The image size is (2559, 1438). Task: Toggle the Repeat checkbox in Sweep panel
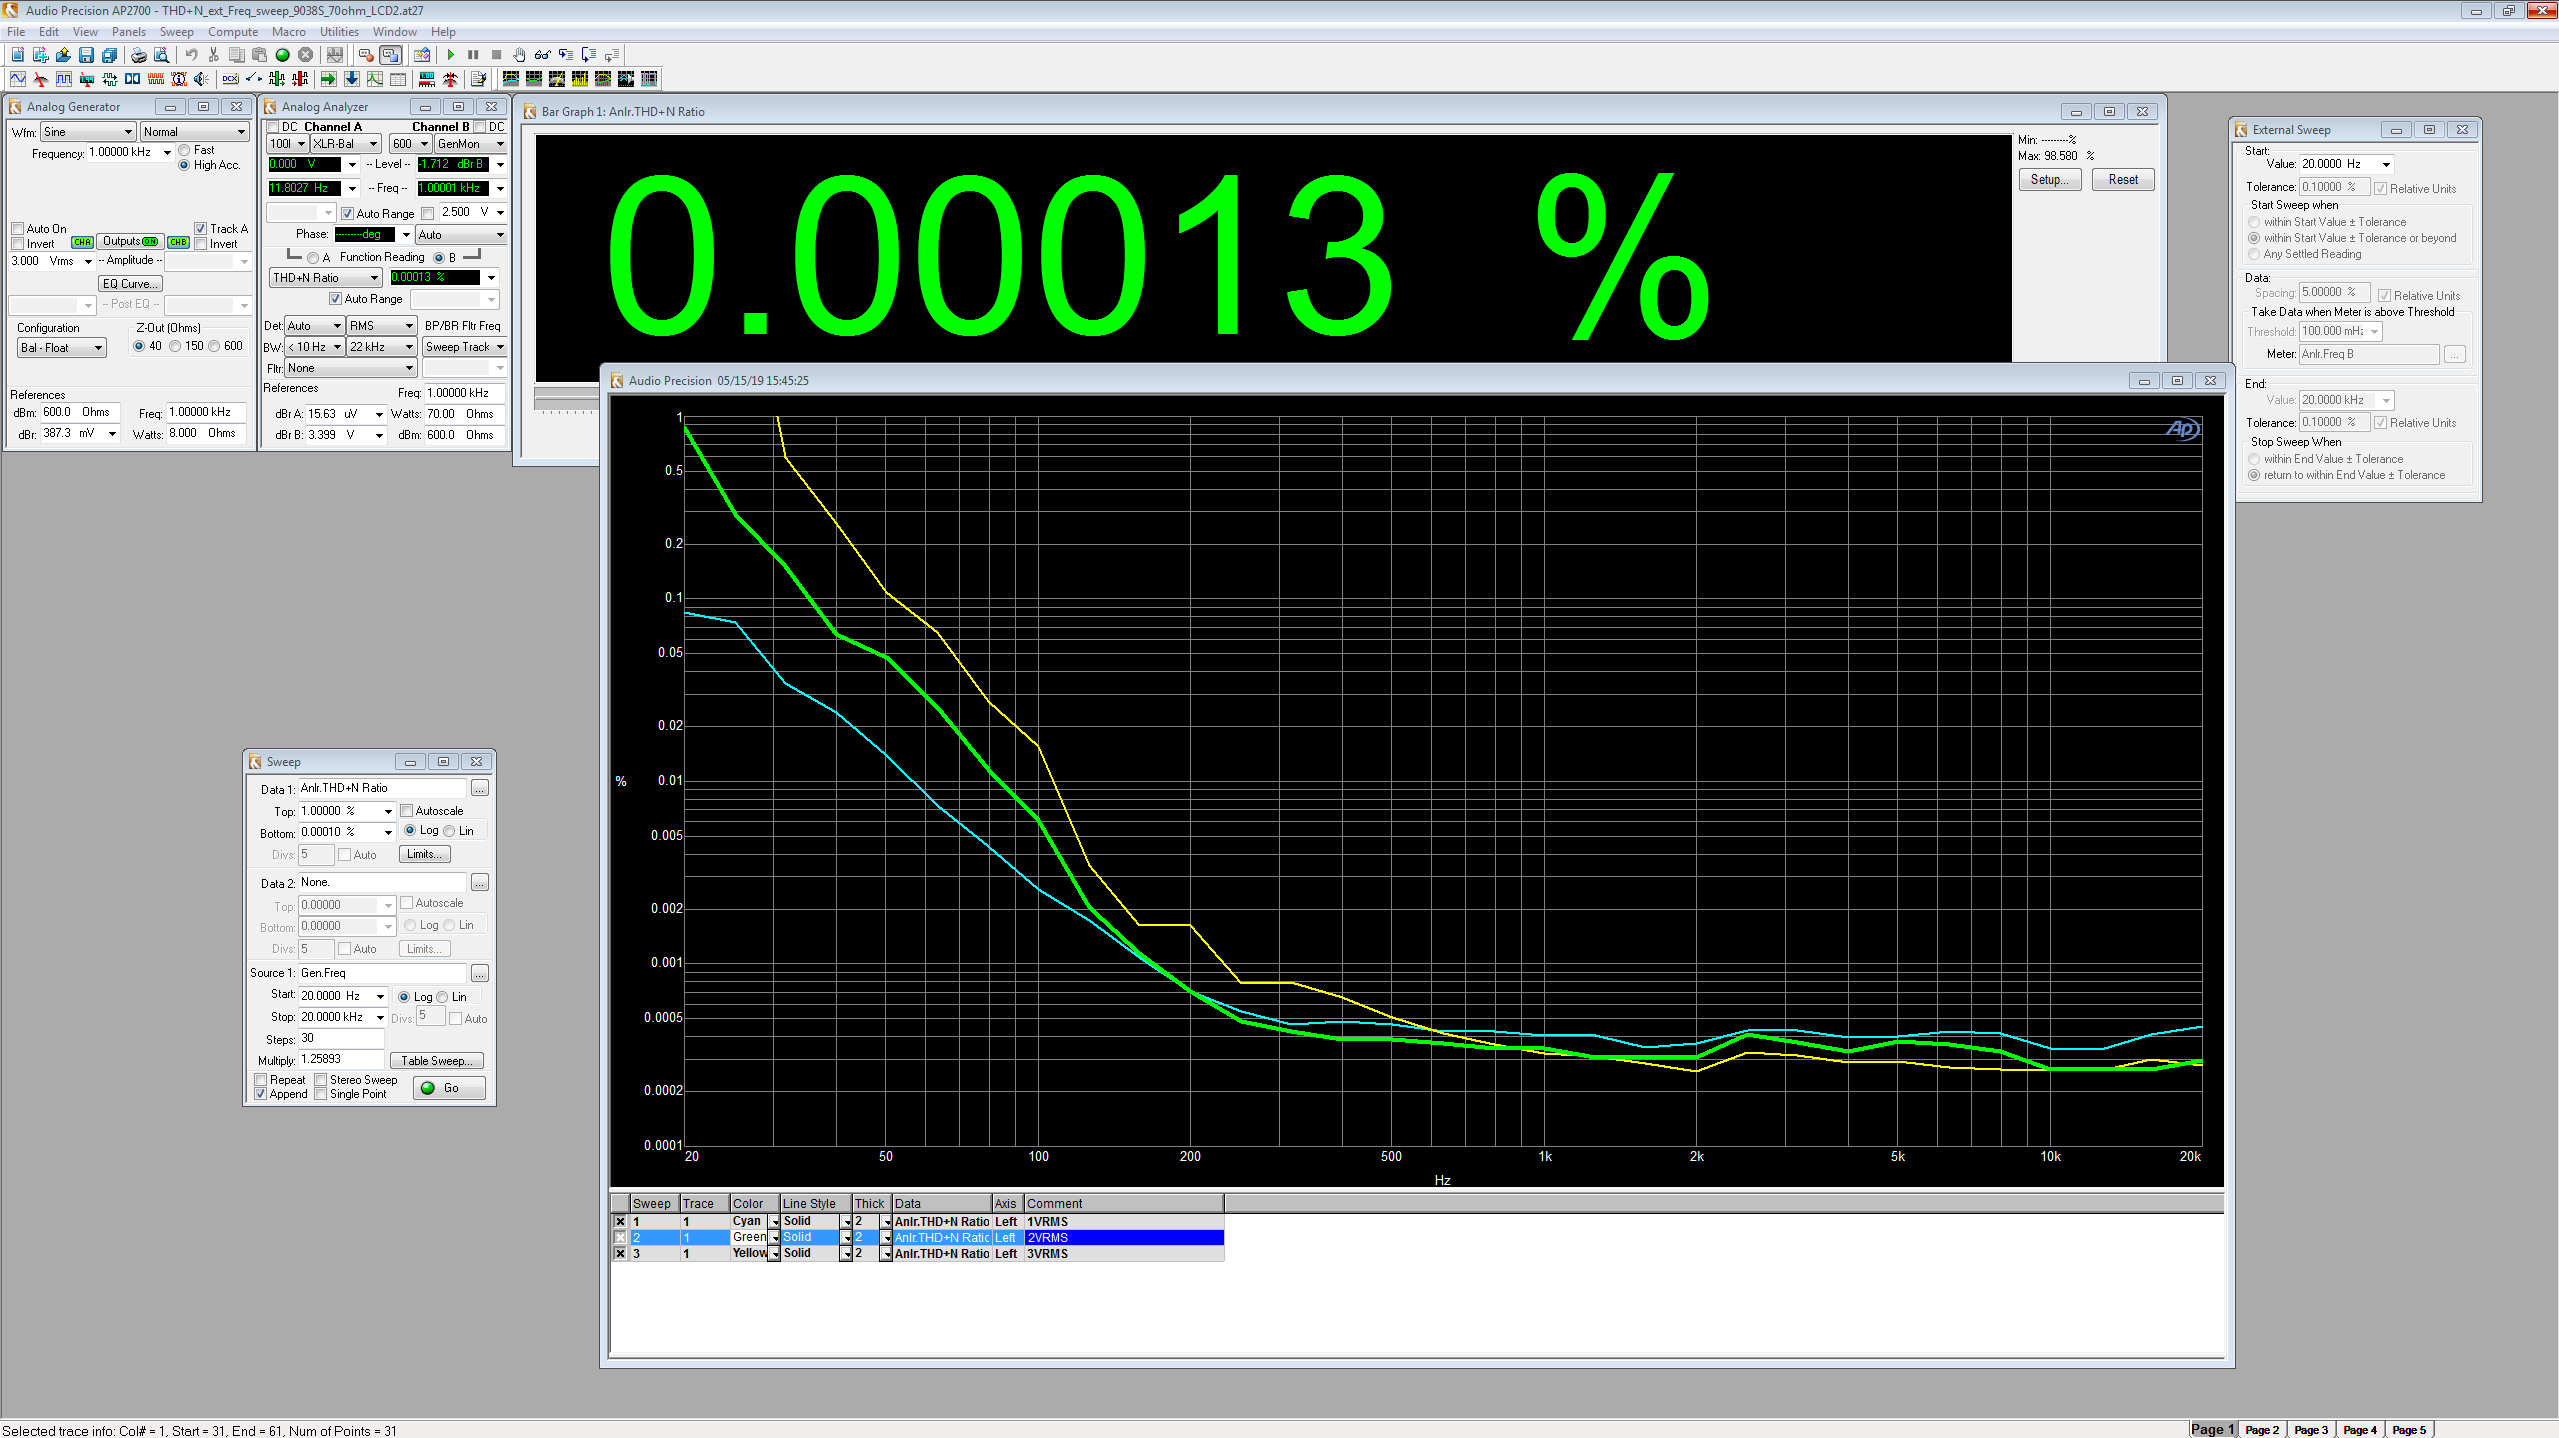(261, 1080)
